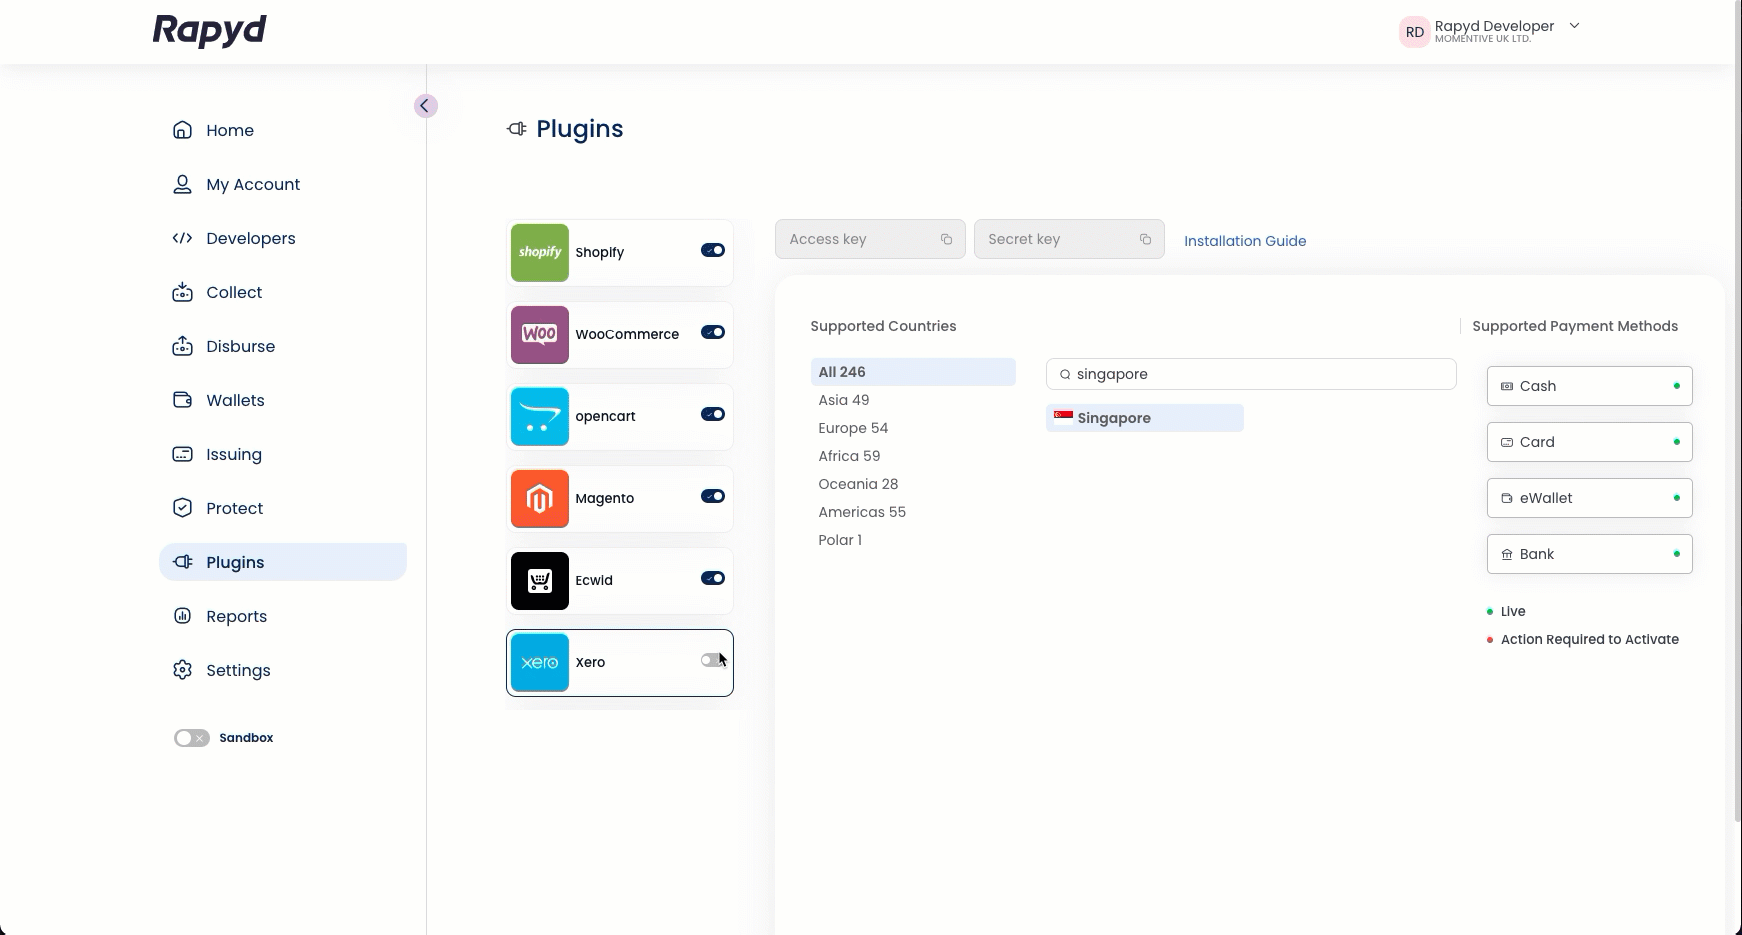
Task: Expand the Bank payment method
Action: tap(1590, 554)
